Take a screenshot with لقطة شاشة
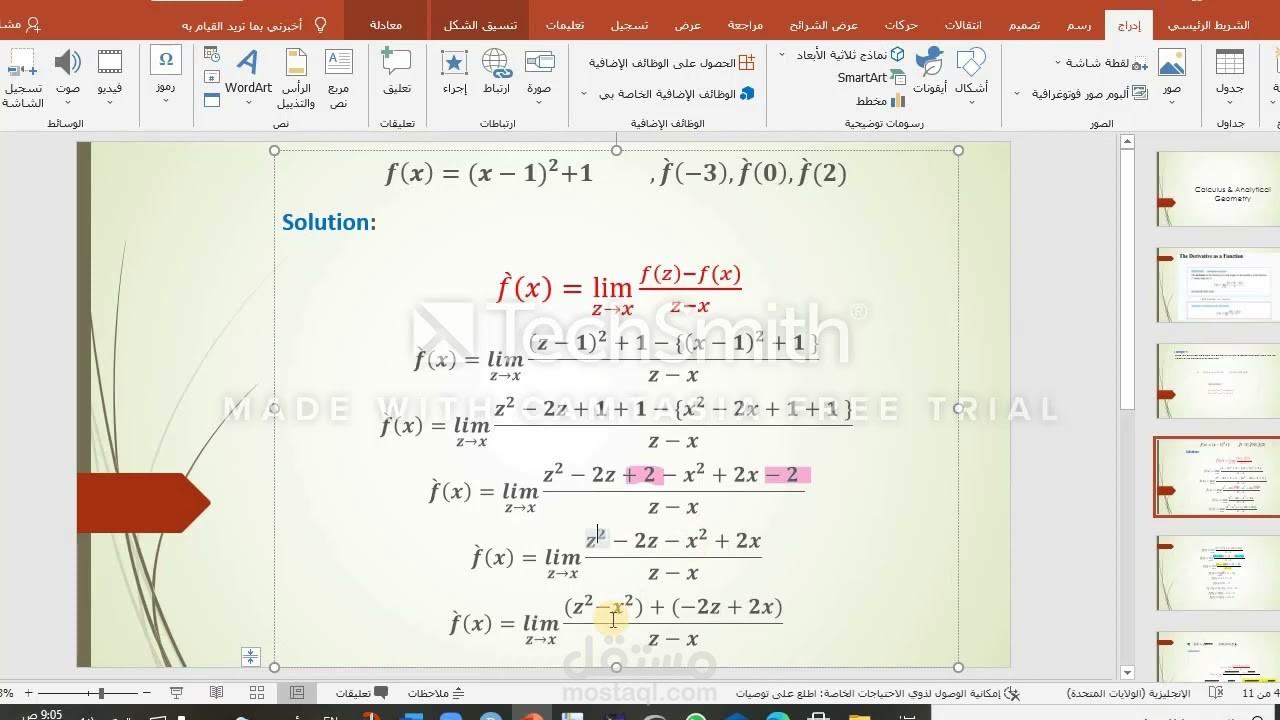This screenshot has height=720, width=1280. (1107, 63)
